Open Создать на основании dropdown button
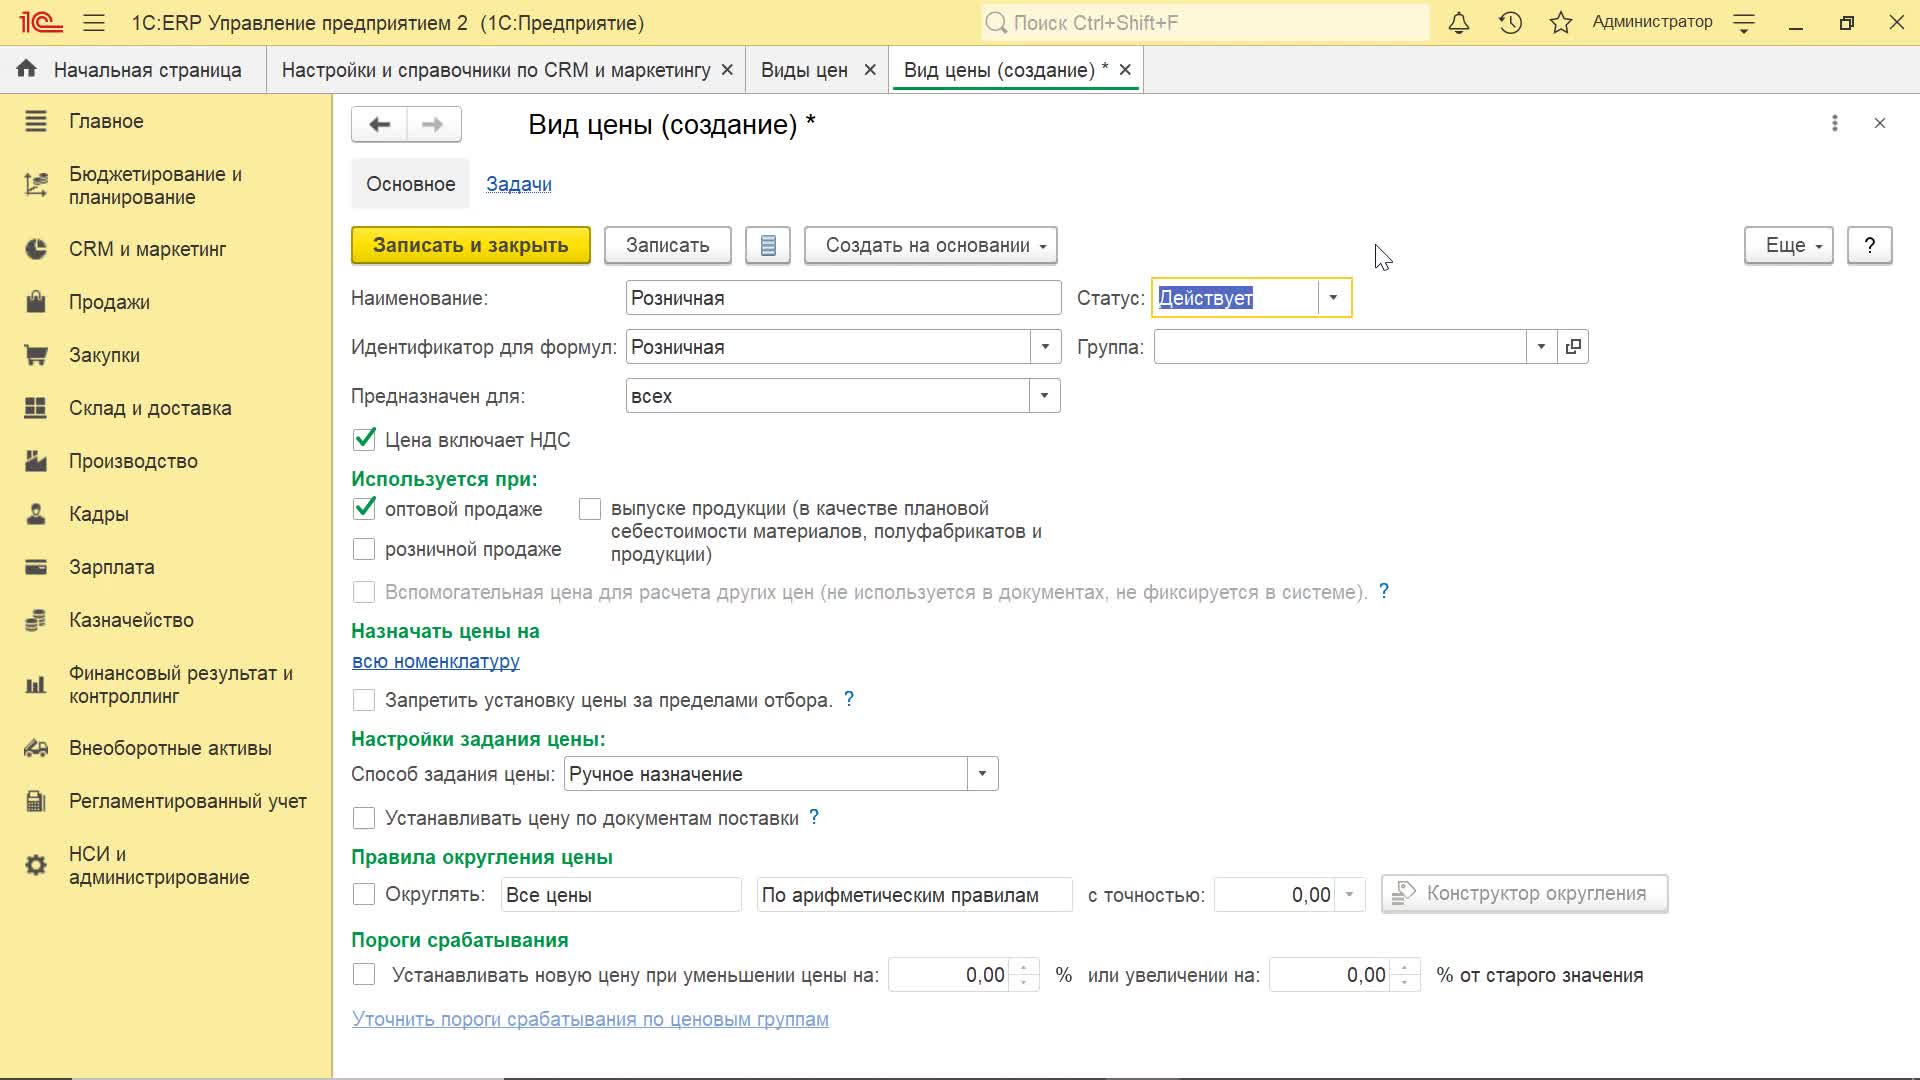Screen dimensions: 1920x1080 point(931,245)
